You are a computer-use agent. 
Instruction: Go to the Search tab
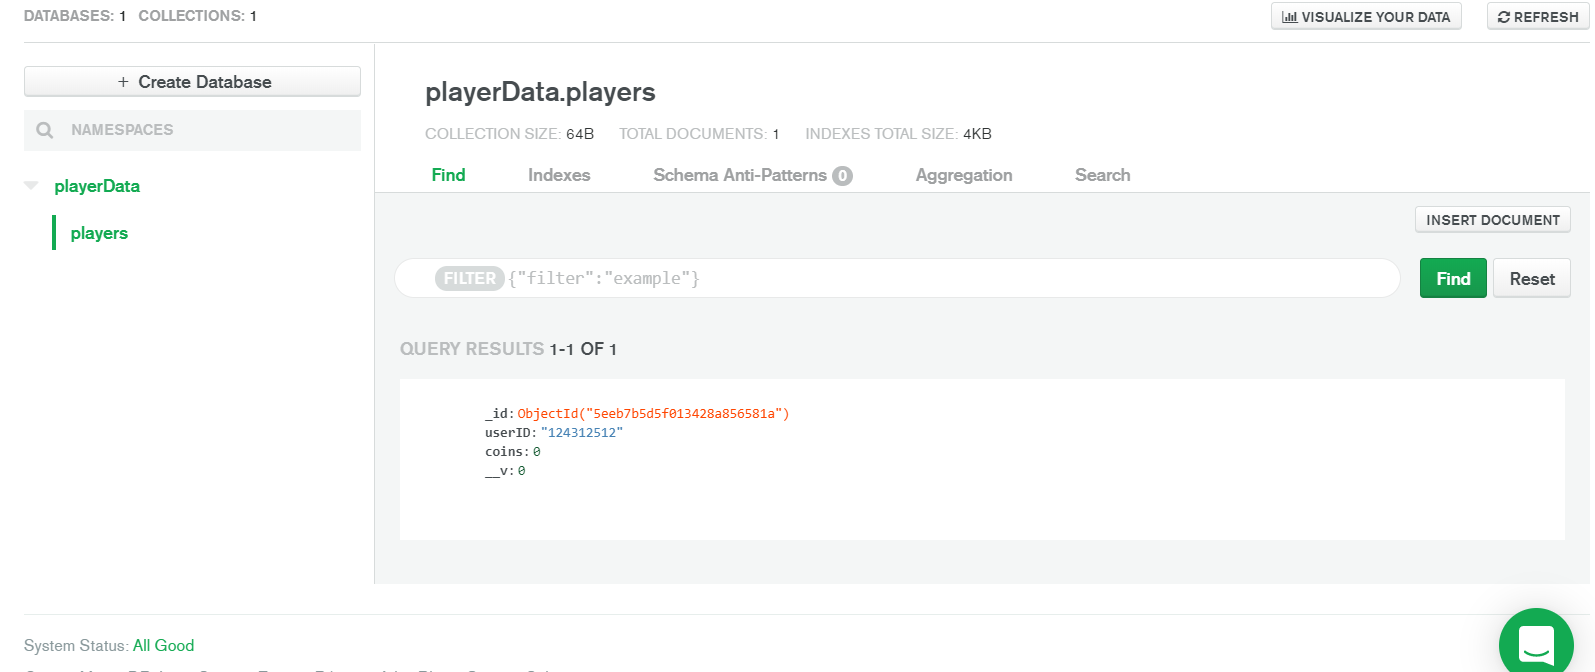pyautogui.click(x=1102, y=175)
